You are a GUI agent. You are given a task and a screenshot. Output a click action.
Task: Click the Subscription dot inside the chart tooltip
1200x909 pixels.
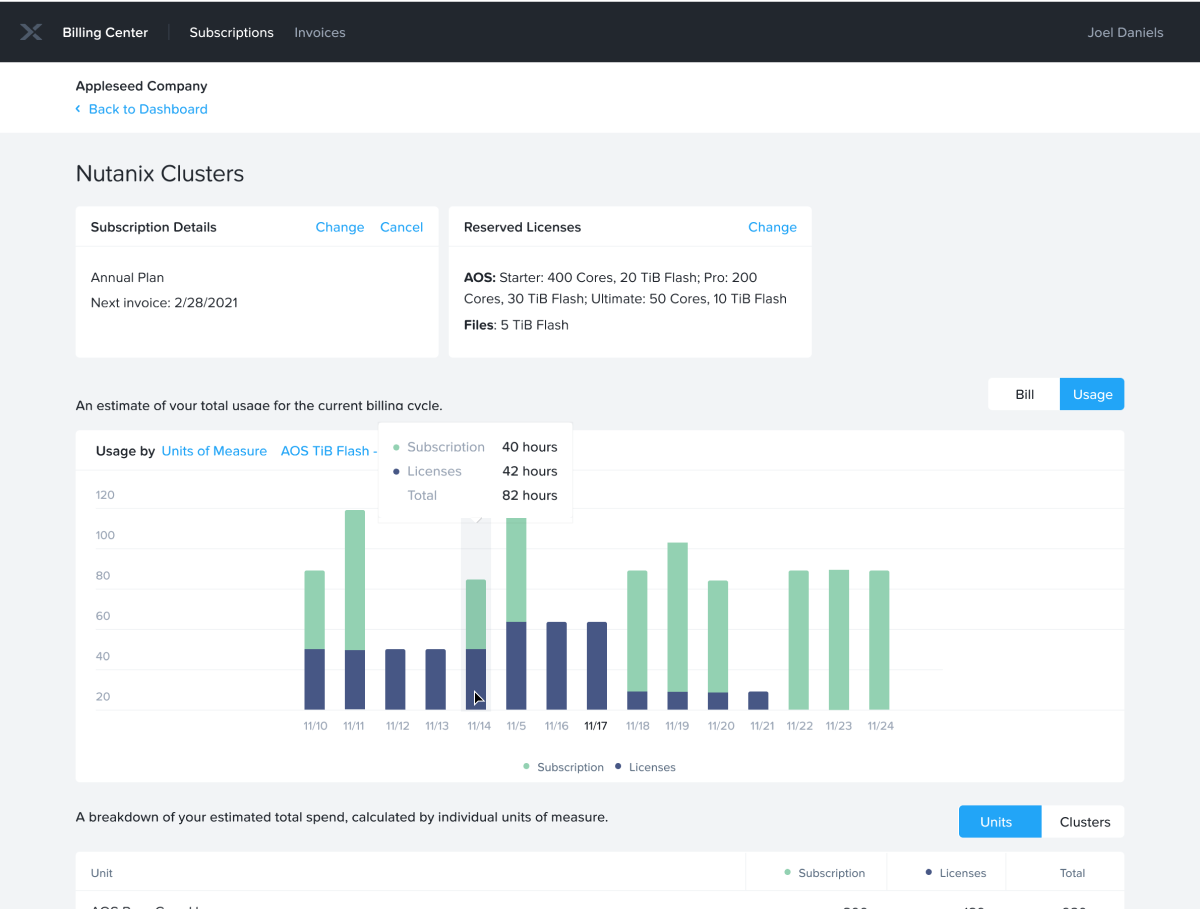coord(397,447)
